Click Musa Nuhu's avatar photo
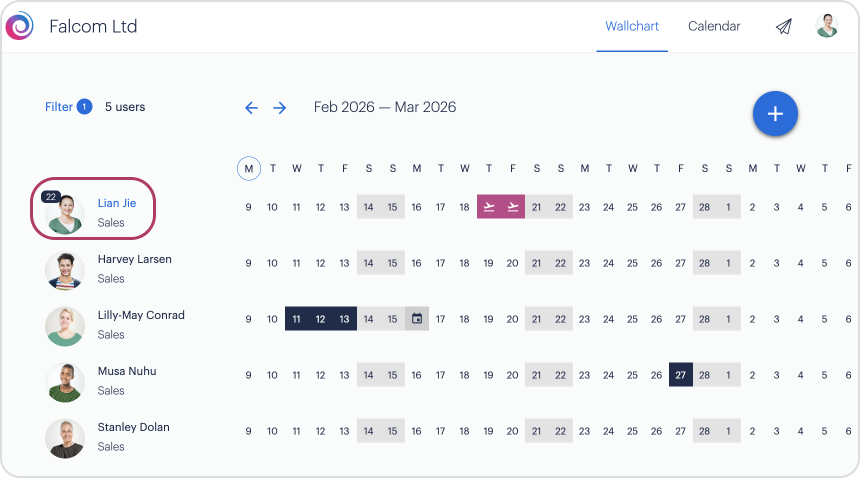860x478 pixels. (x=65, y=382)
